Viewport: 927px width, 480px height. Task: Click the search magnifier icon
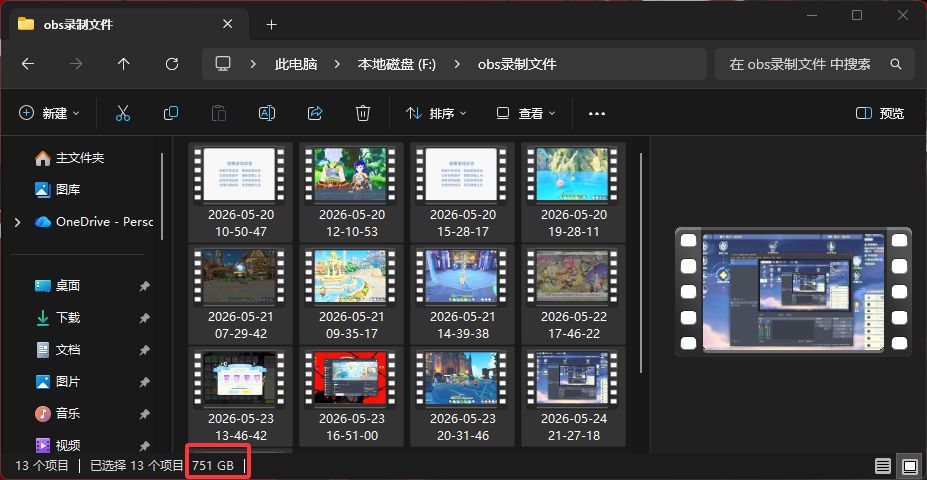(896, 64)
